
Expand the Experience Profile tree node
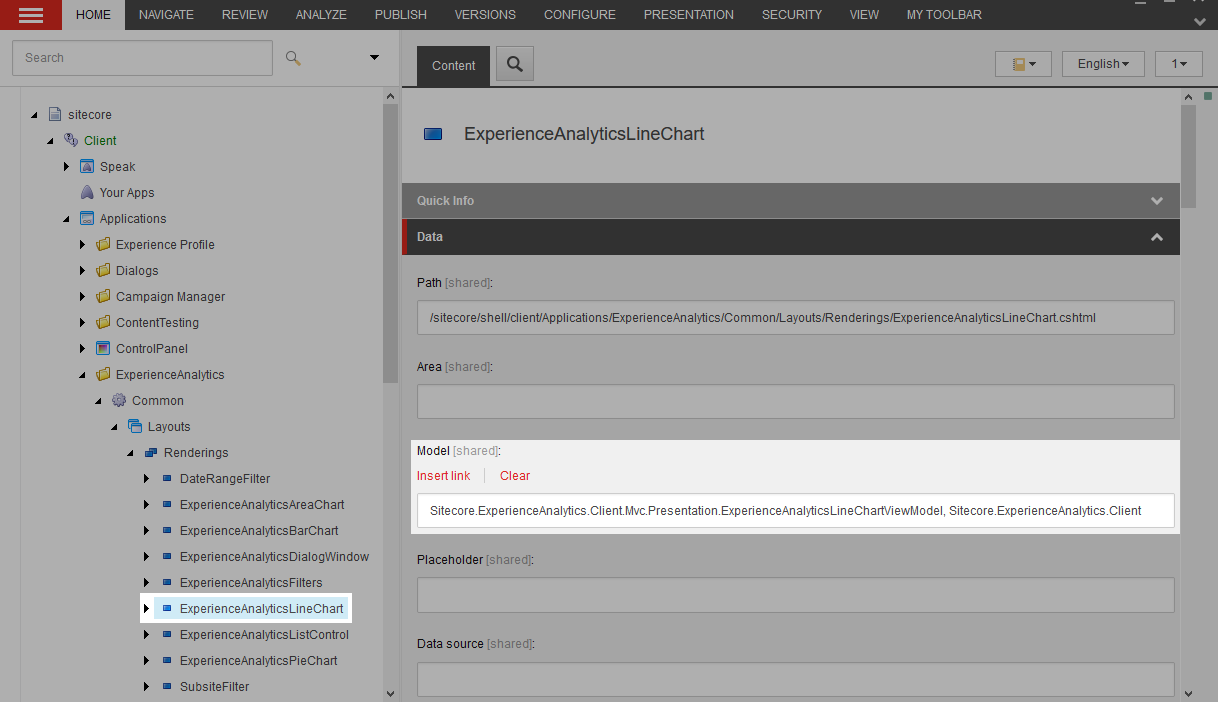point(82,244)
